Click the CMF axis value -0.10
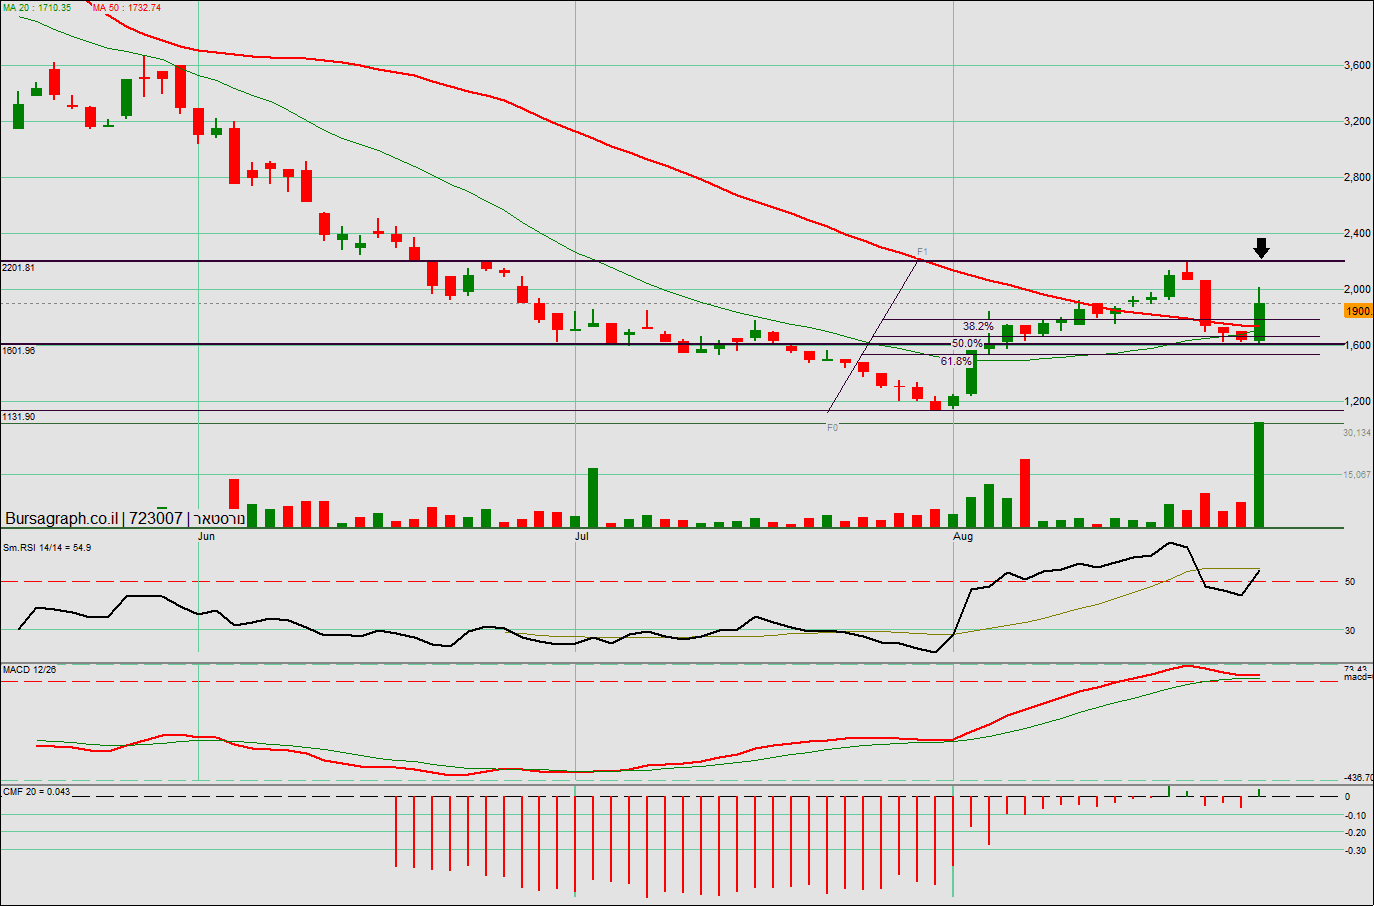Viewport: 1374px width, 906px height. (1355, 815)
